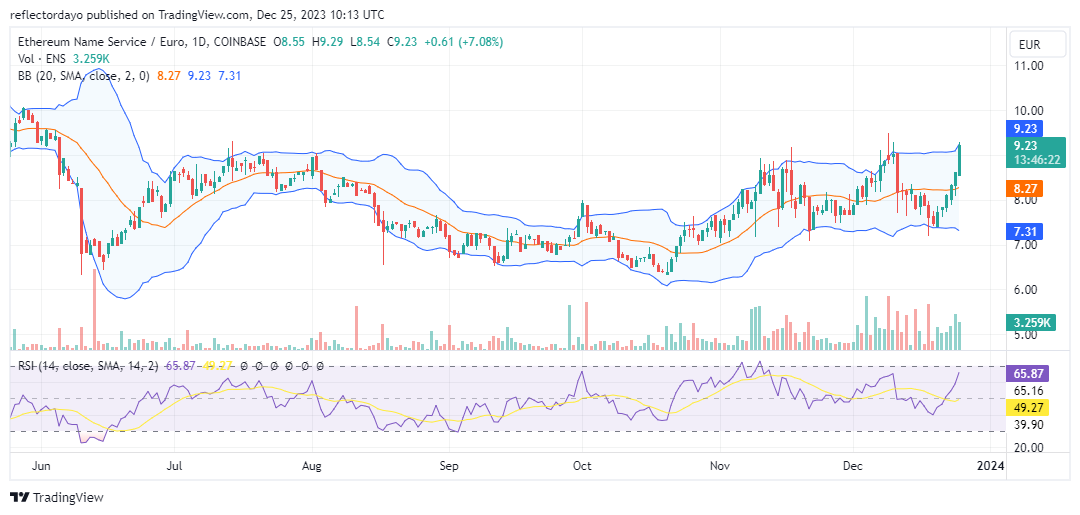The height and width of the screenshot is (515, 1080).
Task: Click the 10.00 price axis value
Action: click(1028, 111)
